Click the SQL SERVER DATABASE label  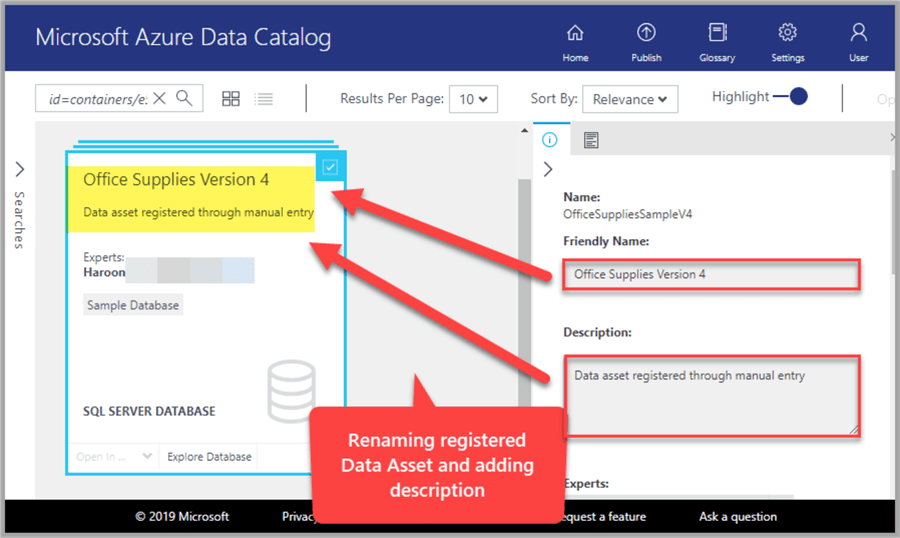click(149, 411)
